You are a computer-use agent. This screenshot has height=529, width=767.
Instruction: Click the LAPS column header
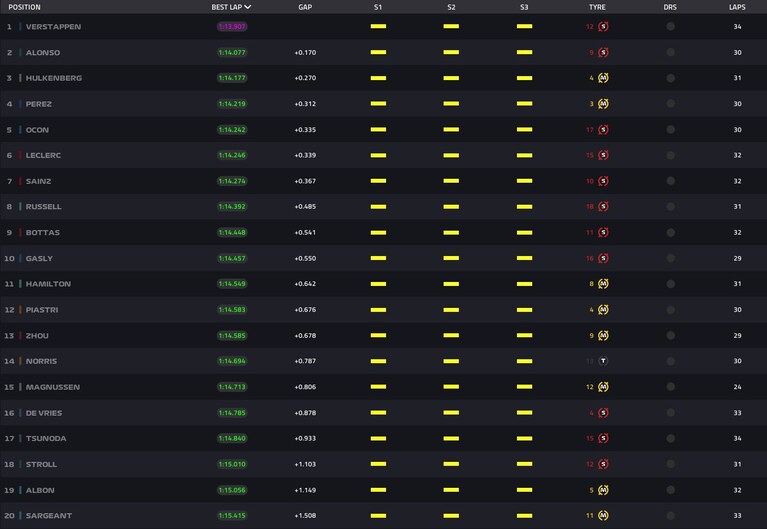tap(737, 7)
